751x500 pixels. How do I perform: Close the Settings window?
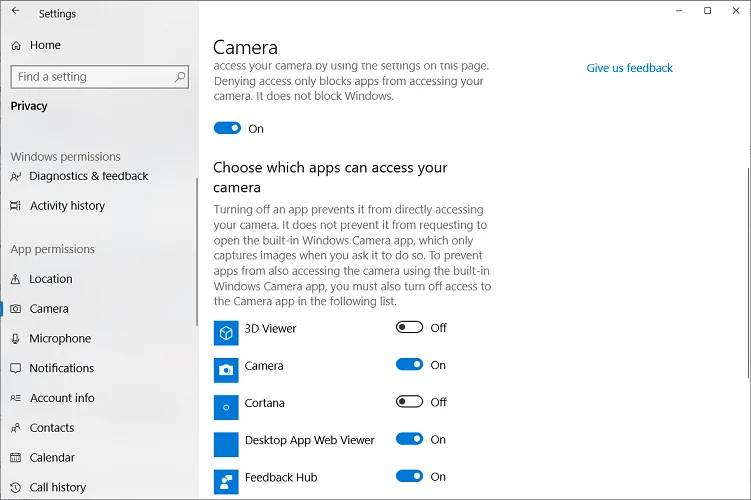tap(736, 11)
